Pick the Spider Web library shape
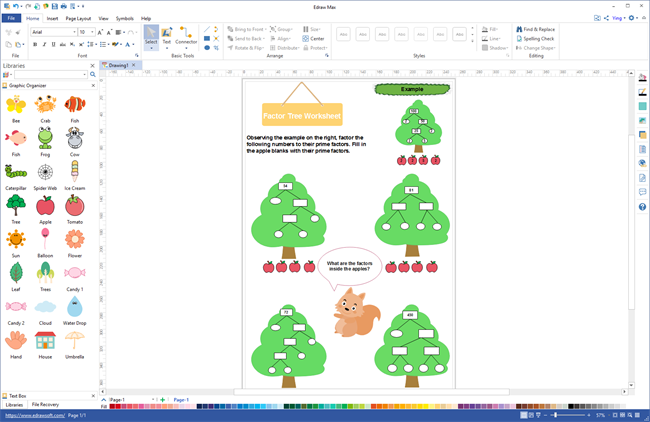650x422 pixels. click(45, 174)
